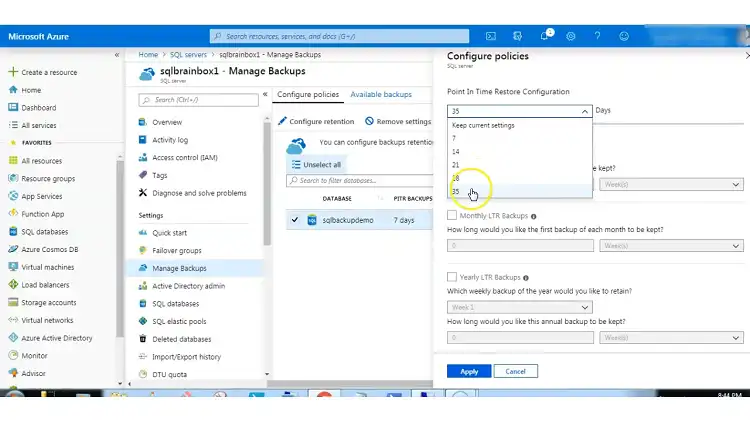The width and height of the screenshot is (750, 421).
Task: Click the Cancel button
Action: pos(515,371)
